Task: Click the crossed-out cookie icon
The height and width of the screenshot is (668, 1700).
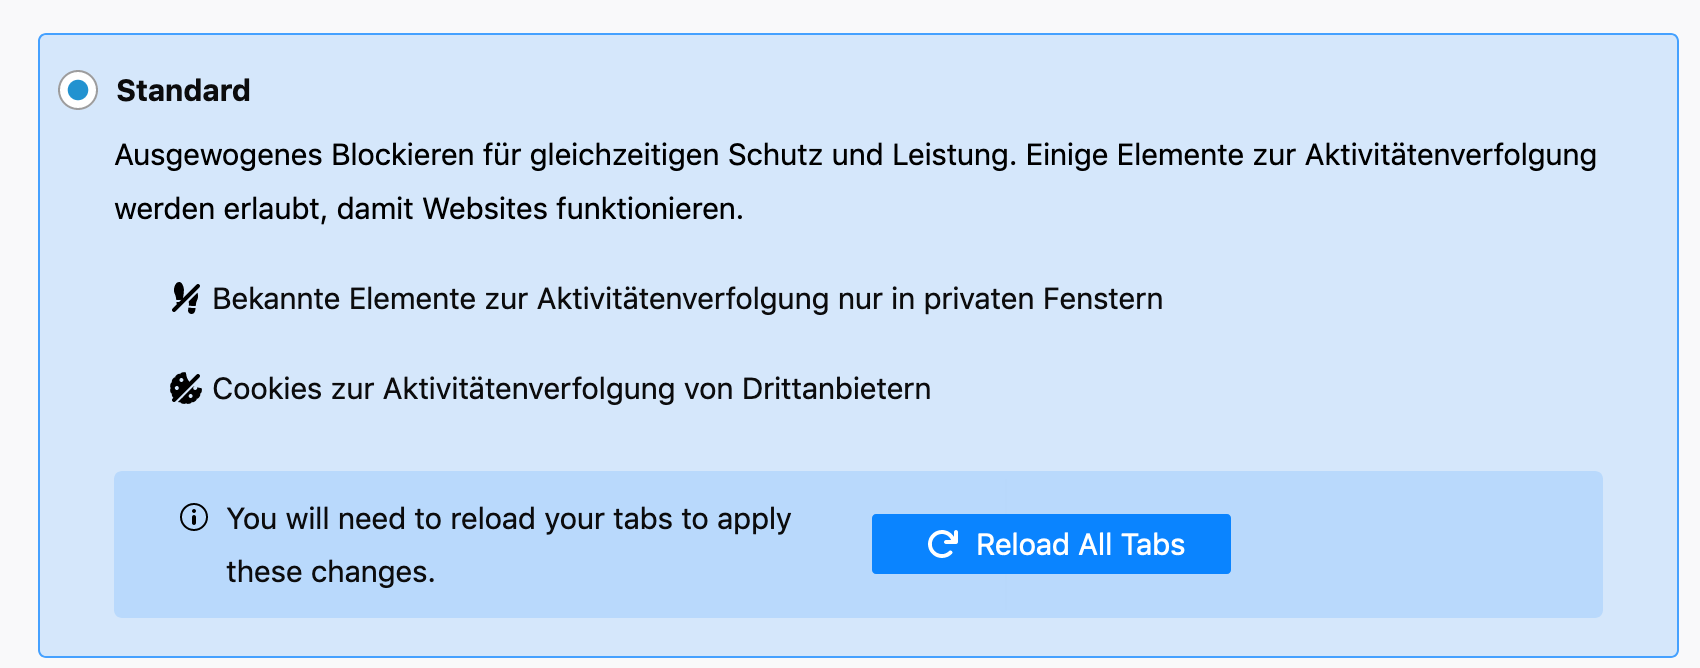Action: [x=185, y=388]
